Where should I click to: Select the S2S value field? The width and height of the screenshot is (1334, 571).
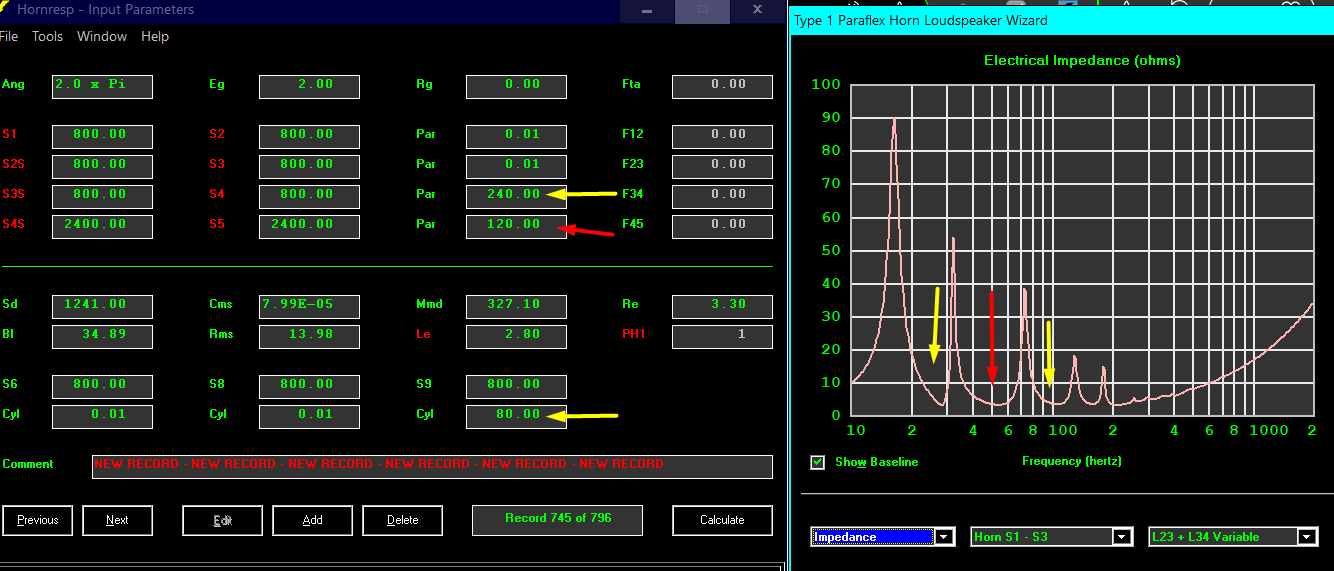click(x=102, y=166)
